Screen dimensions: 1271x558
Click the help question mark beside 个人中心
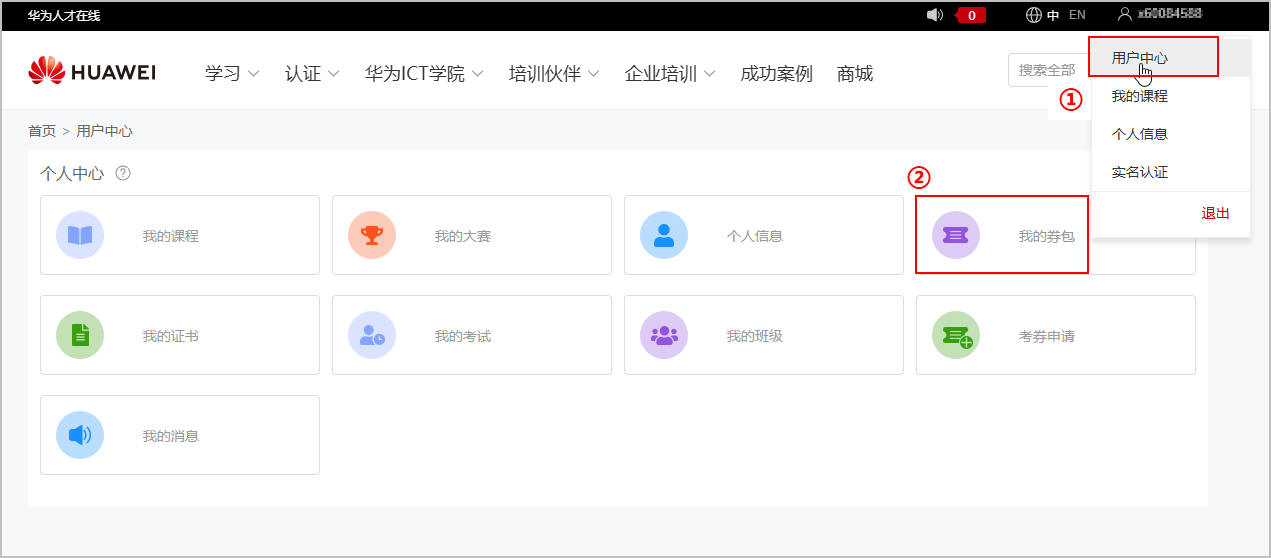click(123, 173)
